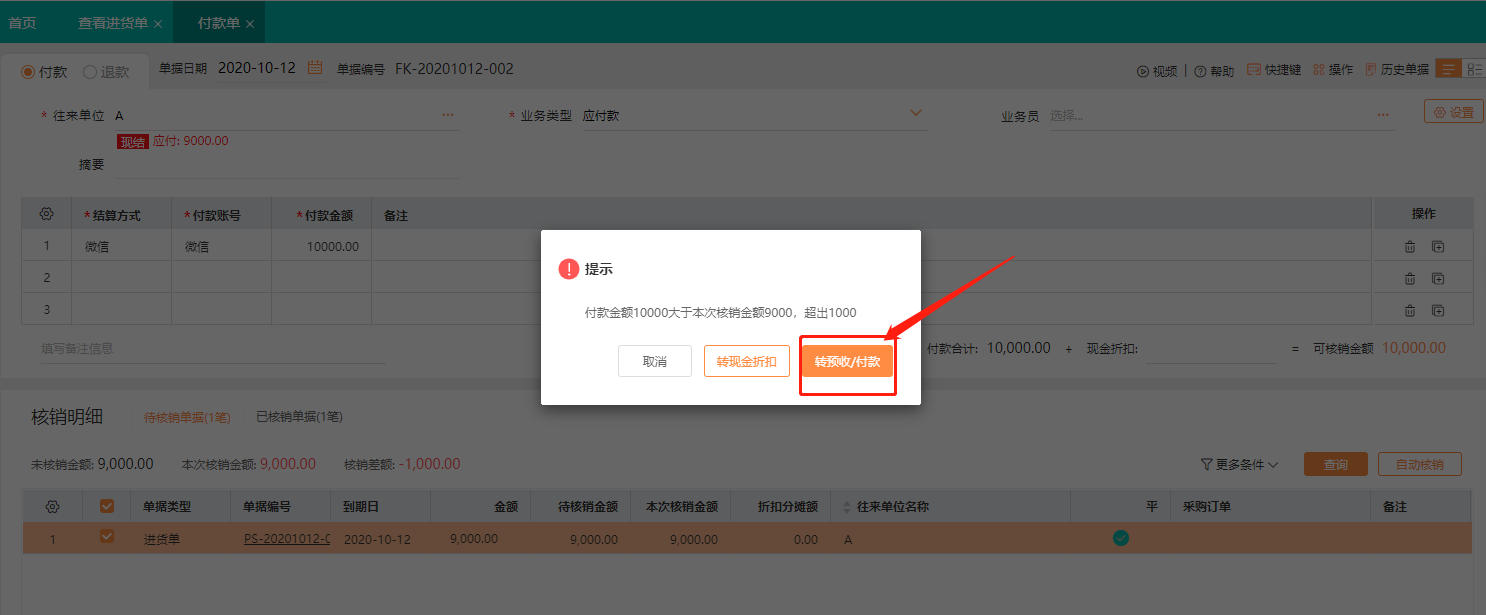Click the 转现金折扣 button
The width and height of the screenshot is (1486, 615).
click(747, 361)
